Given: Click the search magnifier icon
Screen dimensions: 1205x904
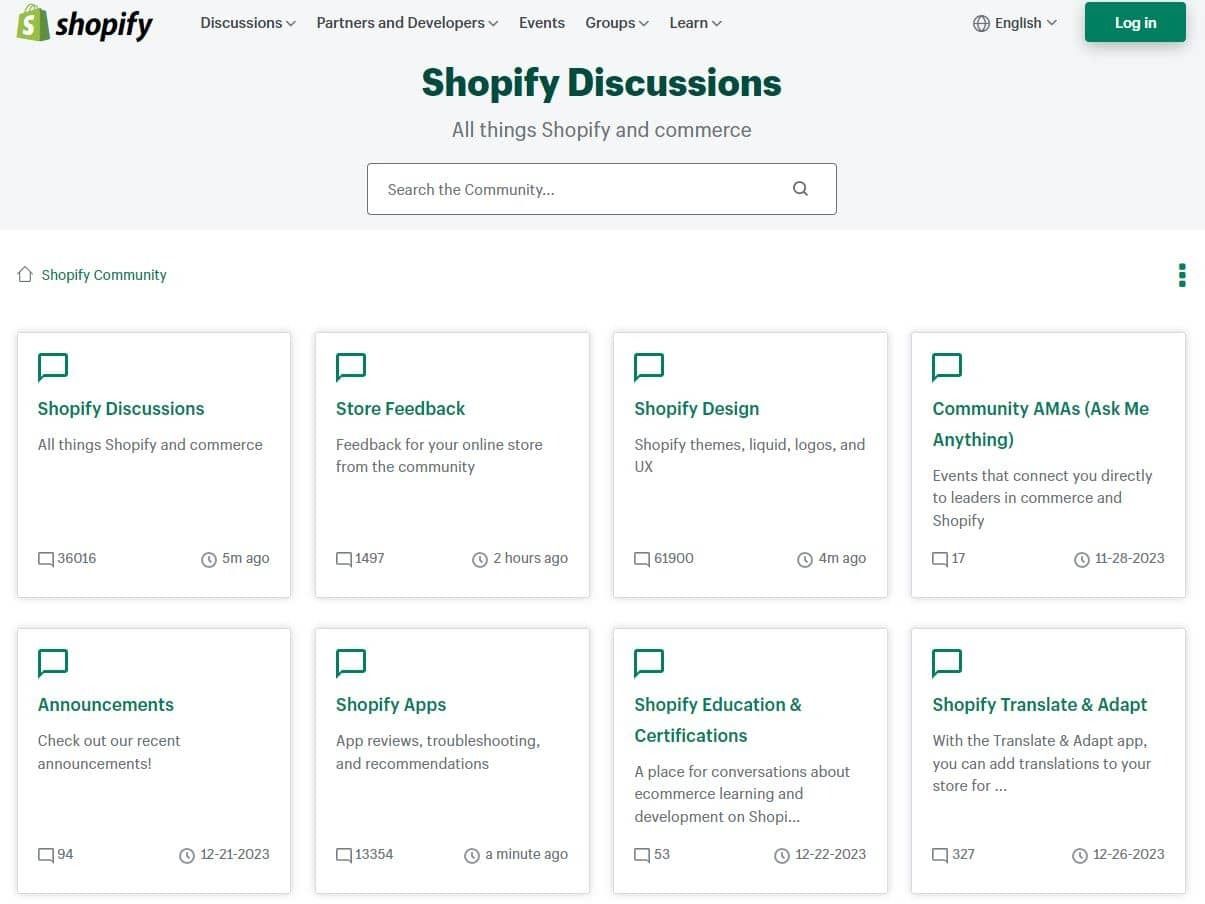Looking at the screenshot, I should tap(800, 189).
